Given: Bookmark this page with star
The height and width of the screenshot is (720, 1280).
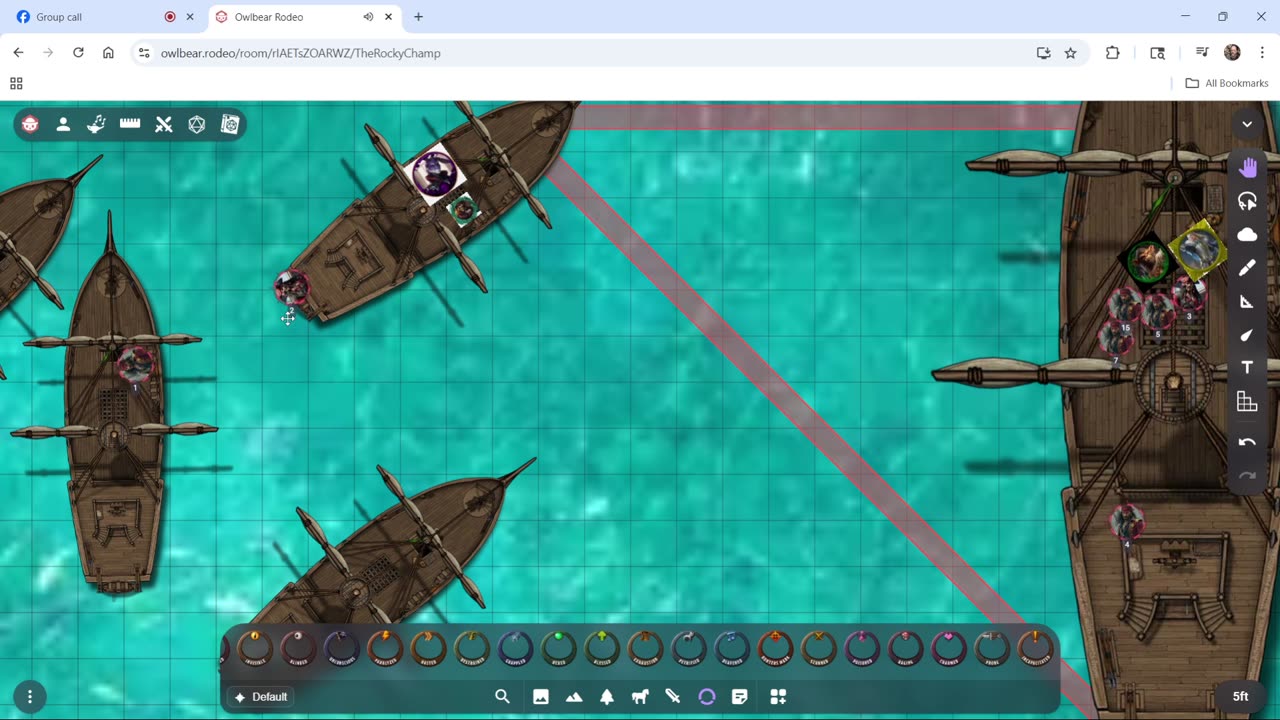Looking at the screenshot, I should pos(1071,53).
